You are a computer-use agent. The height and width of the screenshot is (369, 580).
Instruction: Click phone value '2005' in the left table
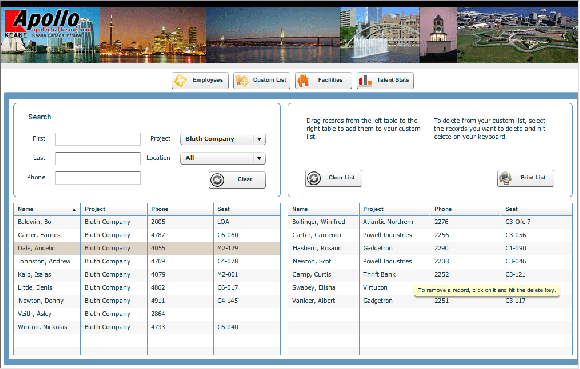point(158,222)
